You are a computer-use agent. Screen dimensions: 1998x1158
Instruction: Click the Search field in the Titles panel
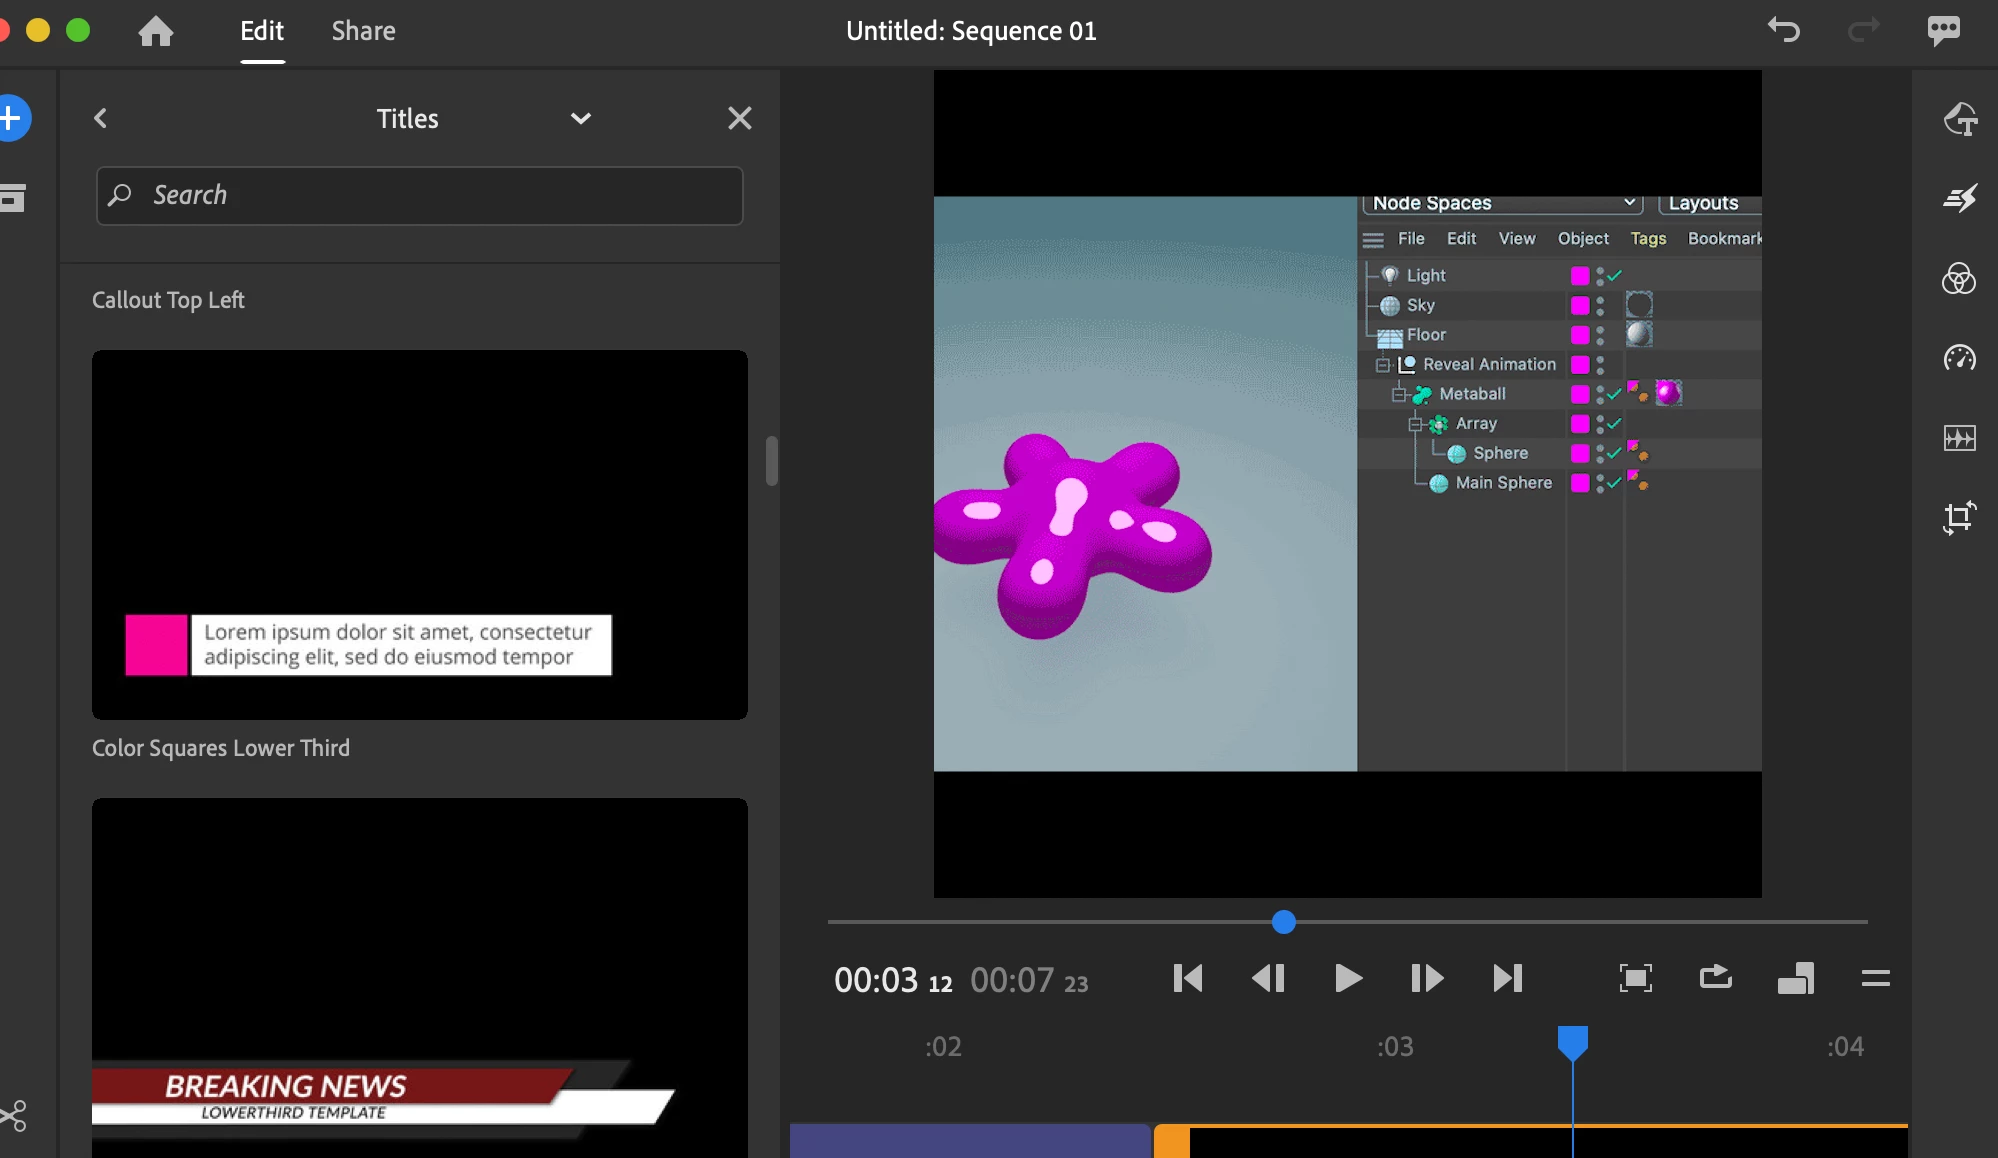pyautogui.click(x=420, y=196)
